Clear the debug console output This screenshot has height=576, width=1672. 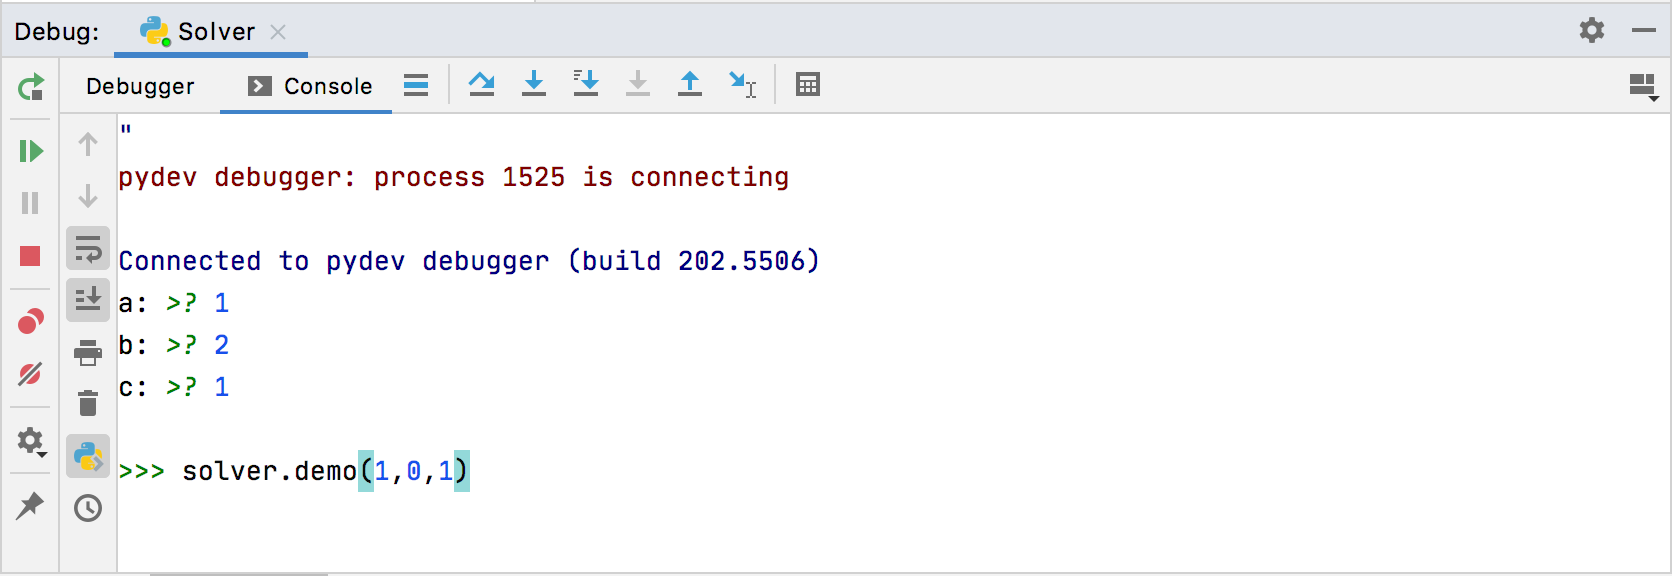88,404
